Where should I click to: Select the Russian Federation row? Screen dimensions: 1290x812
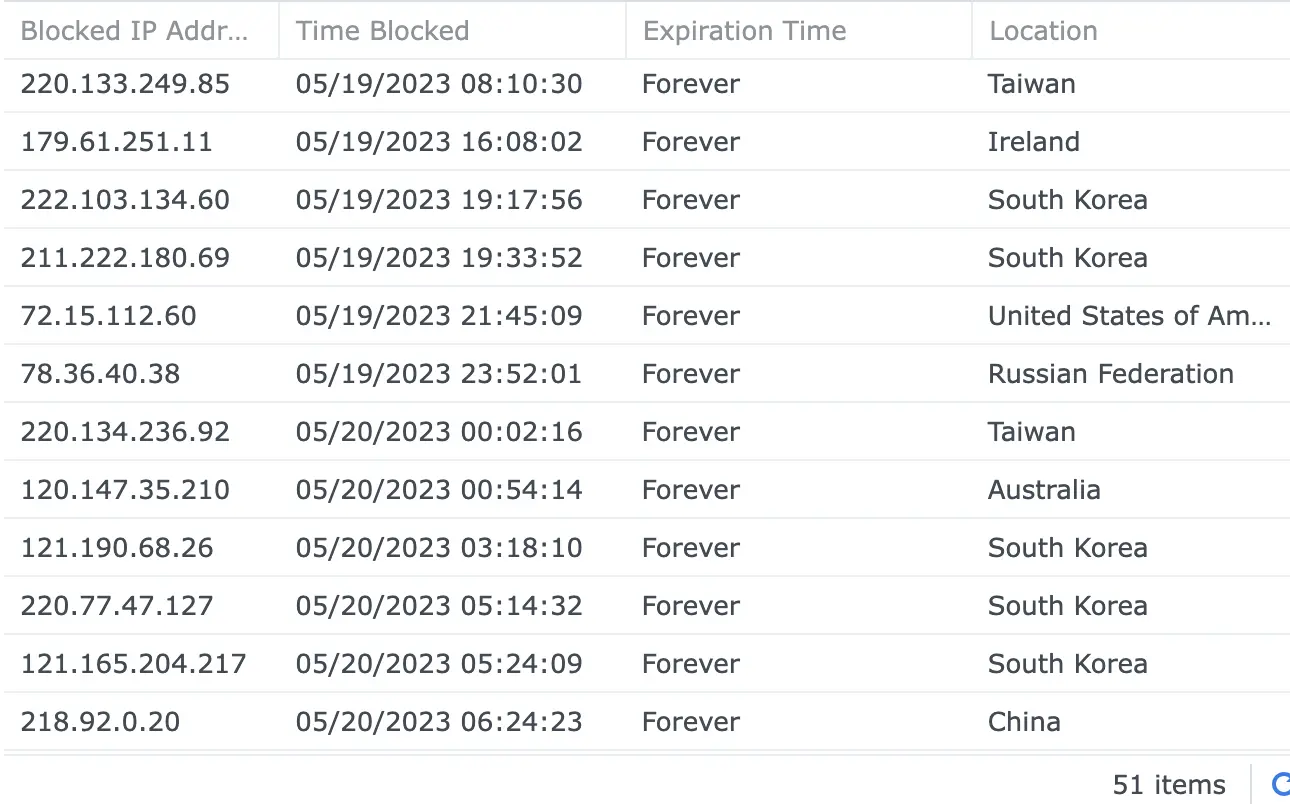pyautogui.click(x=1110, y=374)
